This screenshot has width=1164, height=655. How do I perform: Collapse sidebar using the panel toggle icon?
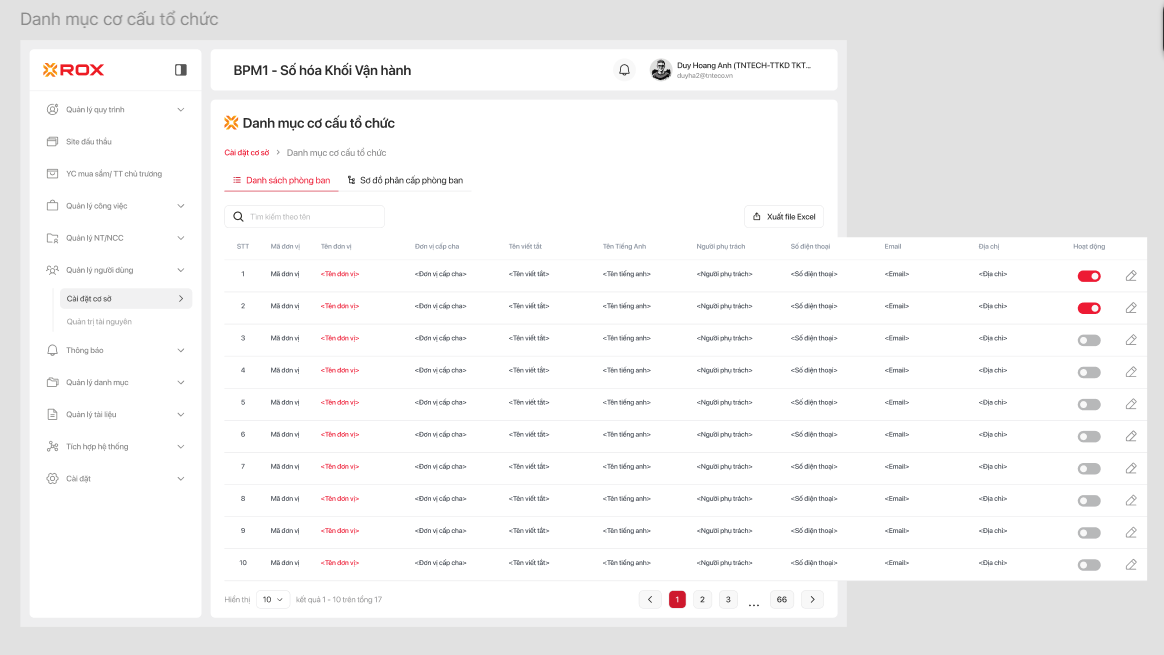coord(181,70)
